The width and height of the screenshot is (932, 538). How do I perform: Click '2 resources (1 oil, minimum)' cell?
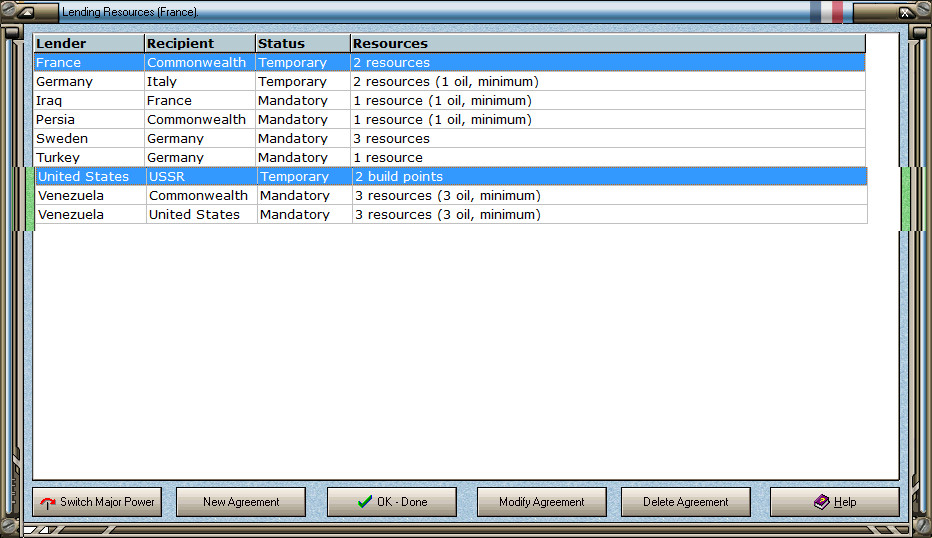click(608, 81)
